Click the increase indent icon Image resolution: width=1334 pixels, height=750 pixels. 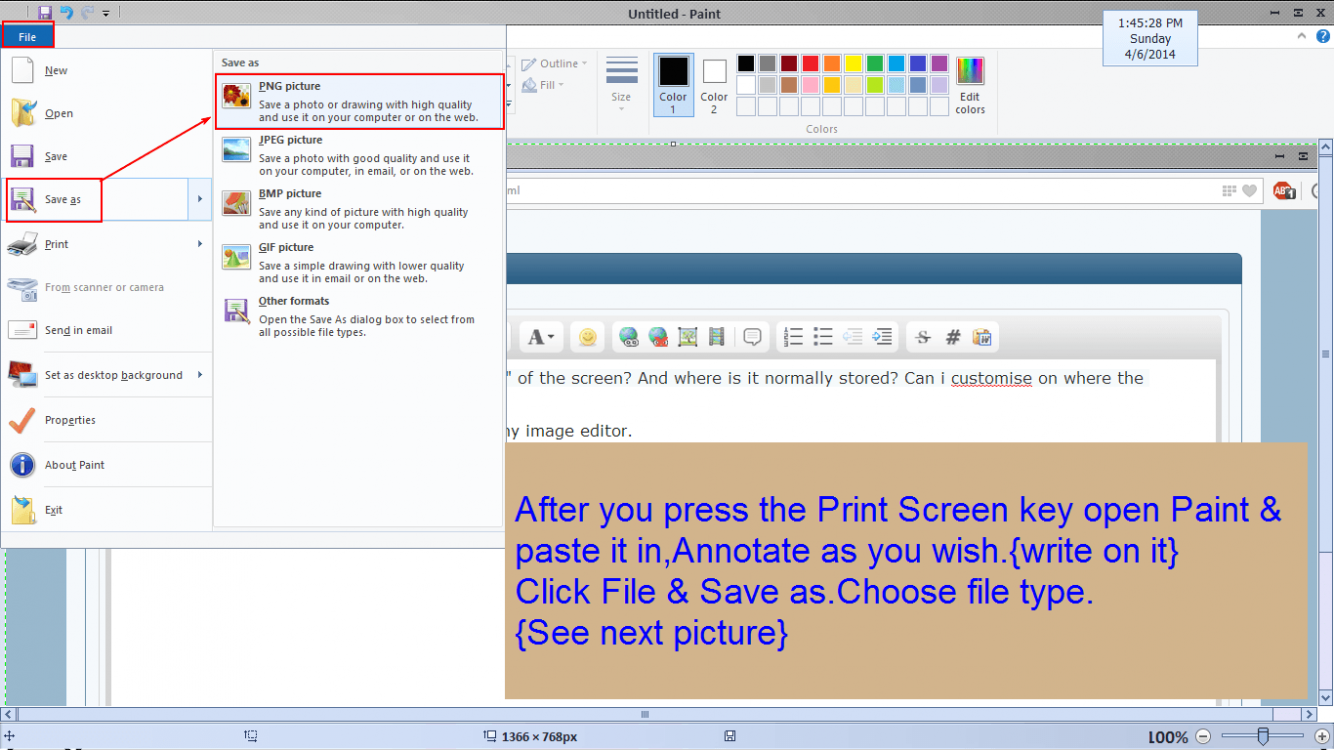[x=882, y=337]
